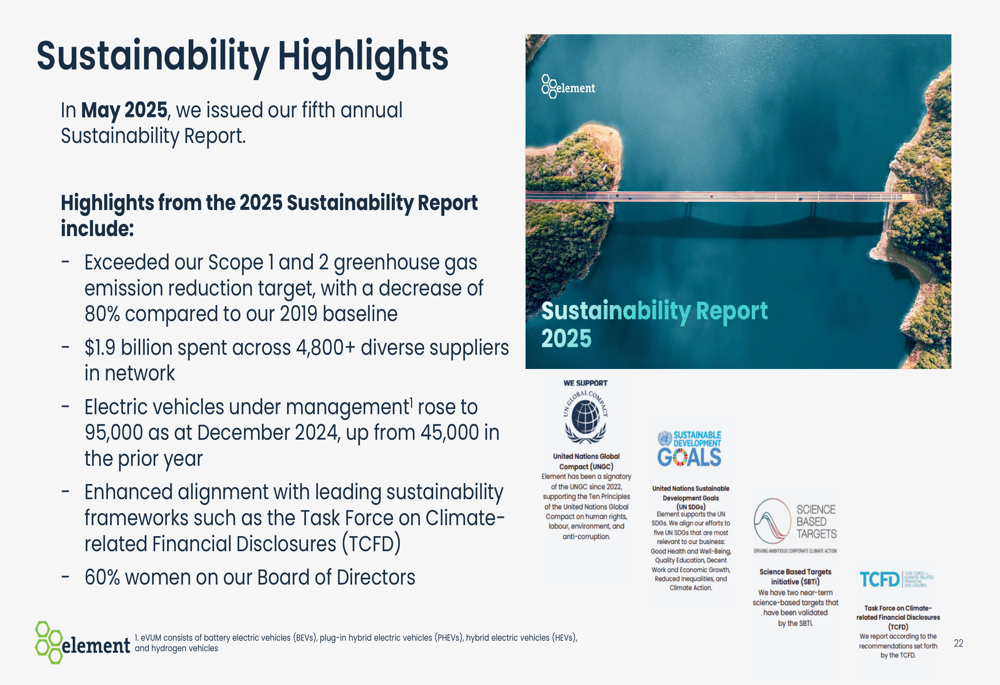Click the "Element supports the UN SDGs" description

691,550
